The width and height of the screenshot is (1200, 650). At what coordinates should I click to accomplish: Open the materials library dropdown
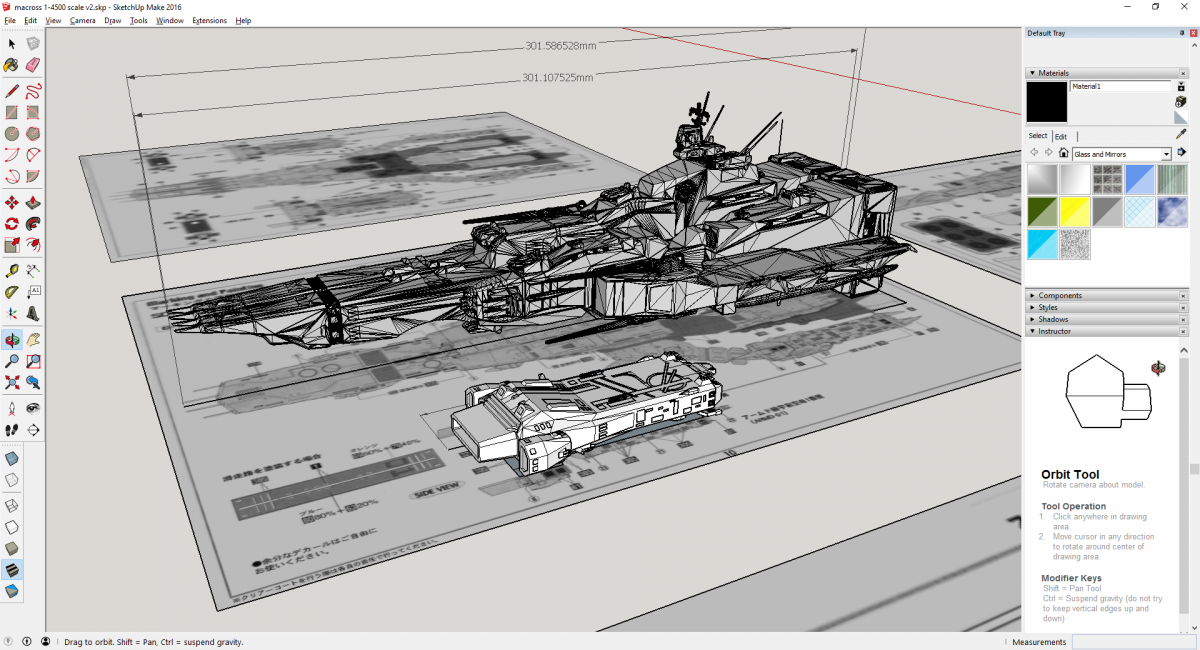pyautogui.click(x=1166, y=154)
